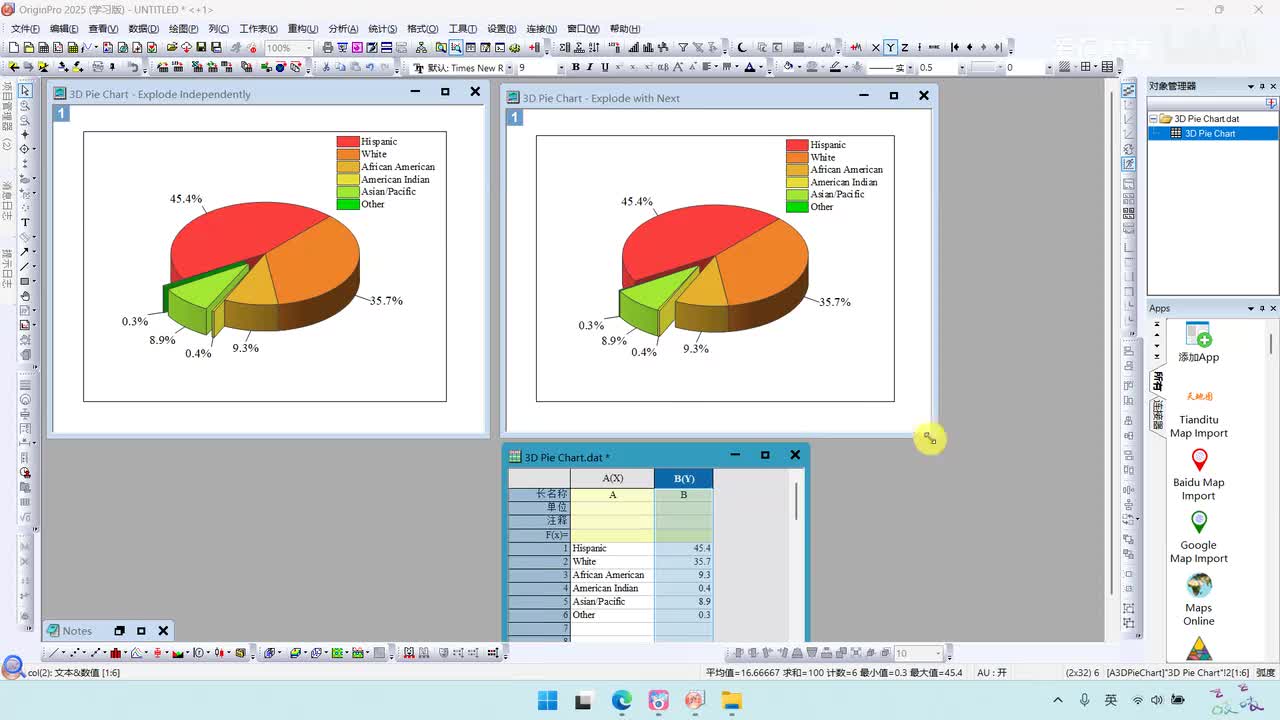Screen dimensions: 1280x720
Task: Click the Print icon in the toolbar
Action: 328,47
